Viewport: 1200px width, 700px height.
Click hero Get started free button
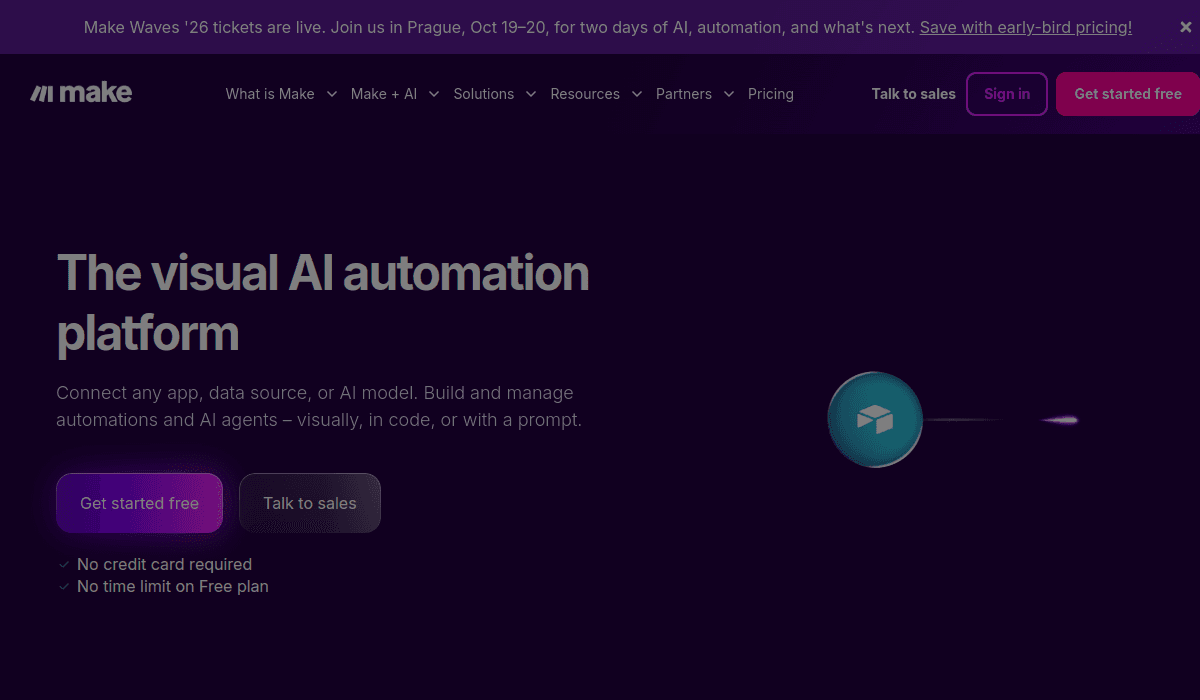(x=139, y=503)
